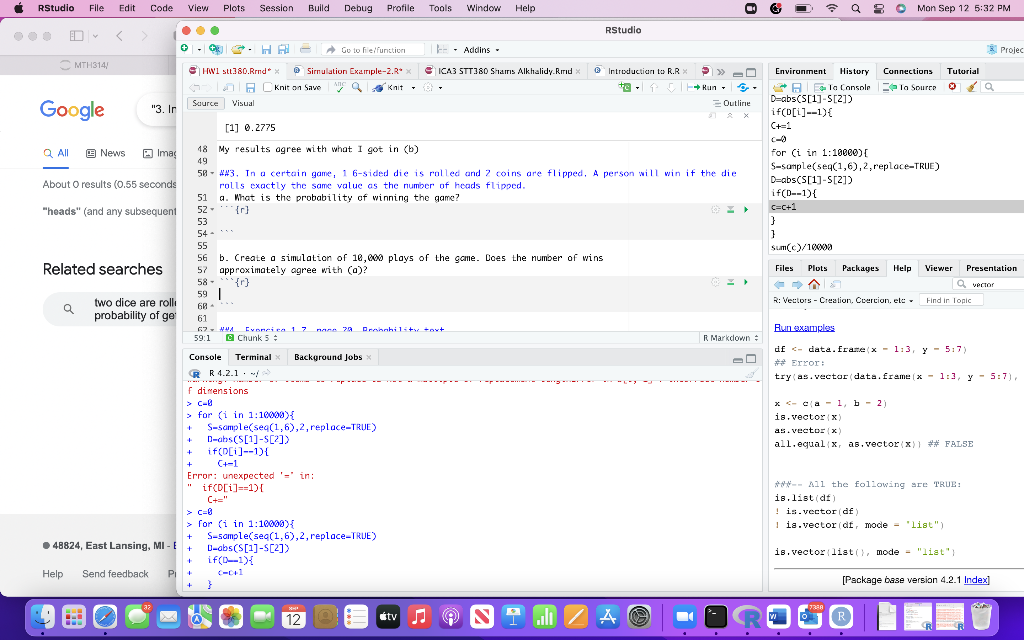Switch editor to Source mode
This screenshot has width=1024, height=640.
[x=205, y=103]
